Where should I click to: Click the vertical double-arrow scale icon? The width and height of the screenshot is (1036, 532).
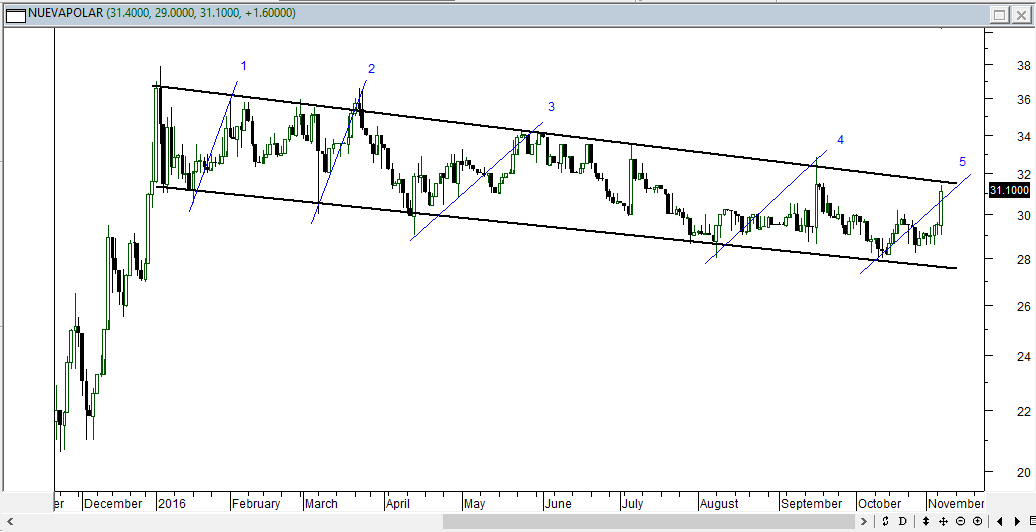926,521
